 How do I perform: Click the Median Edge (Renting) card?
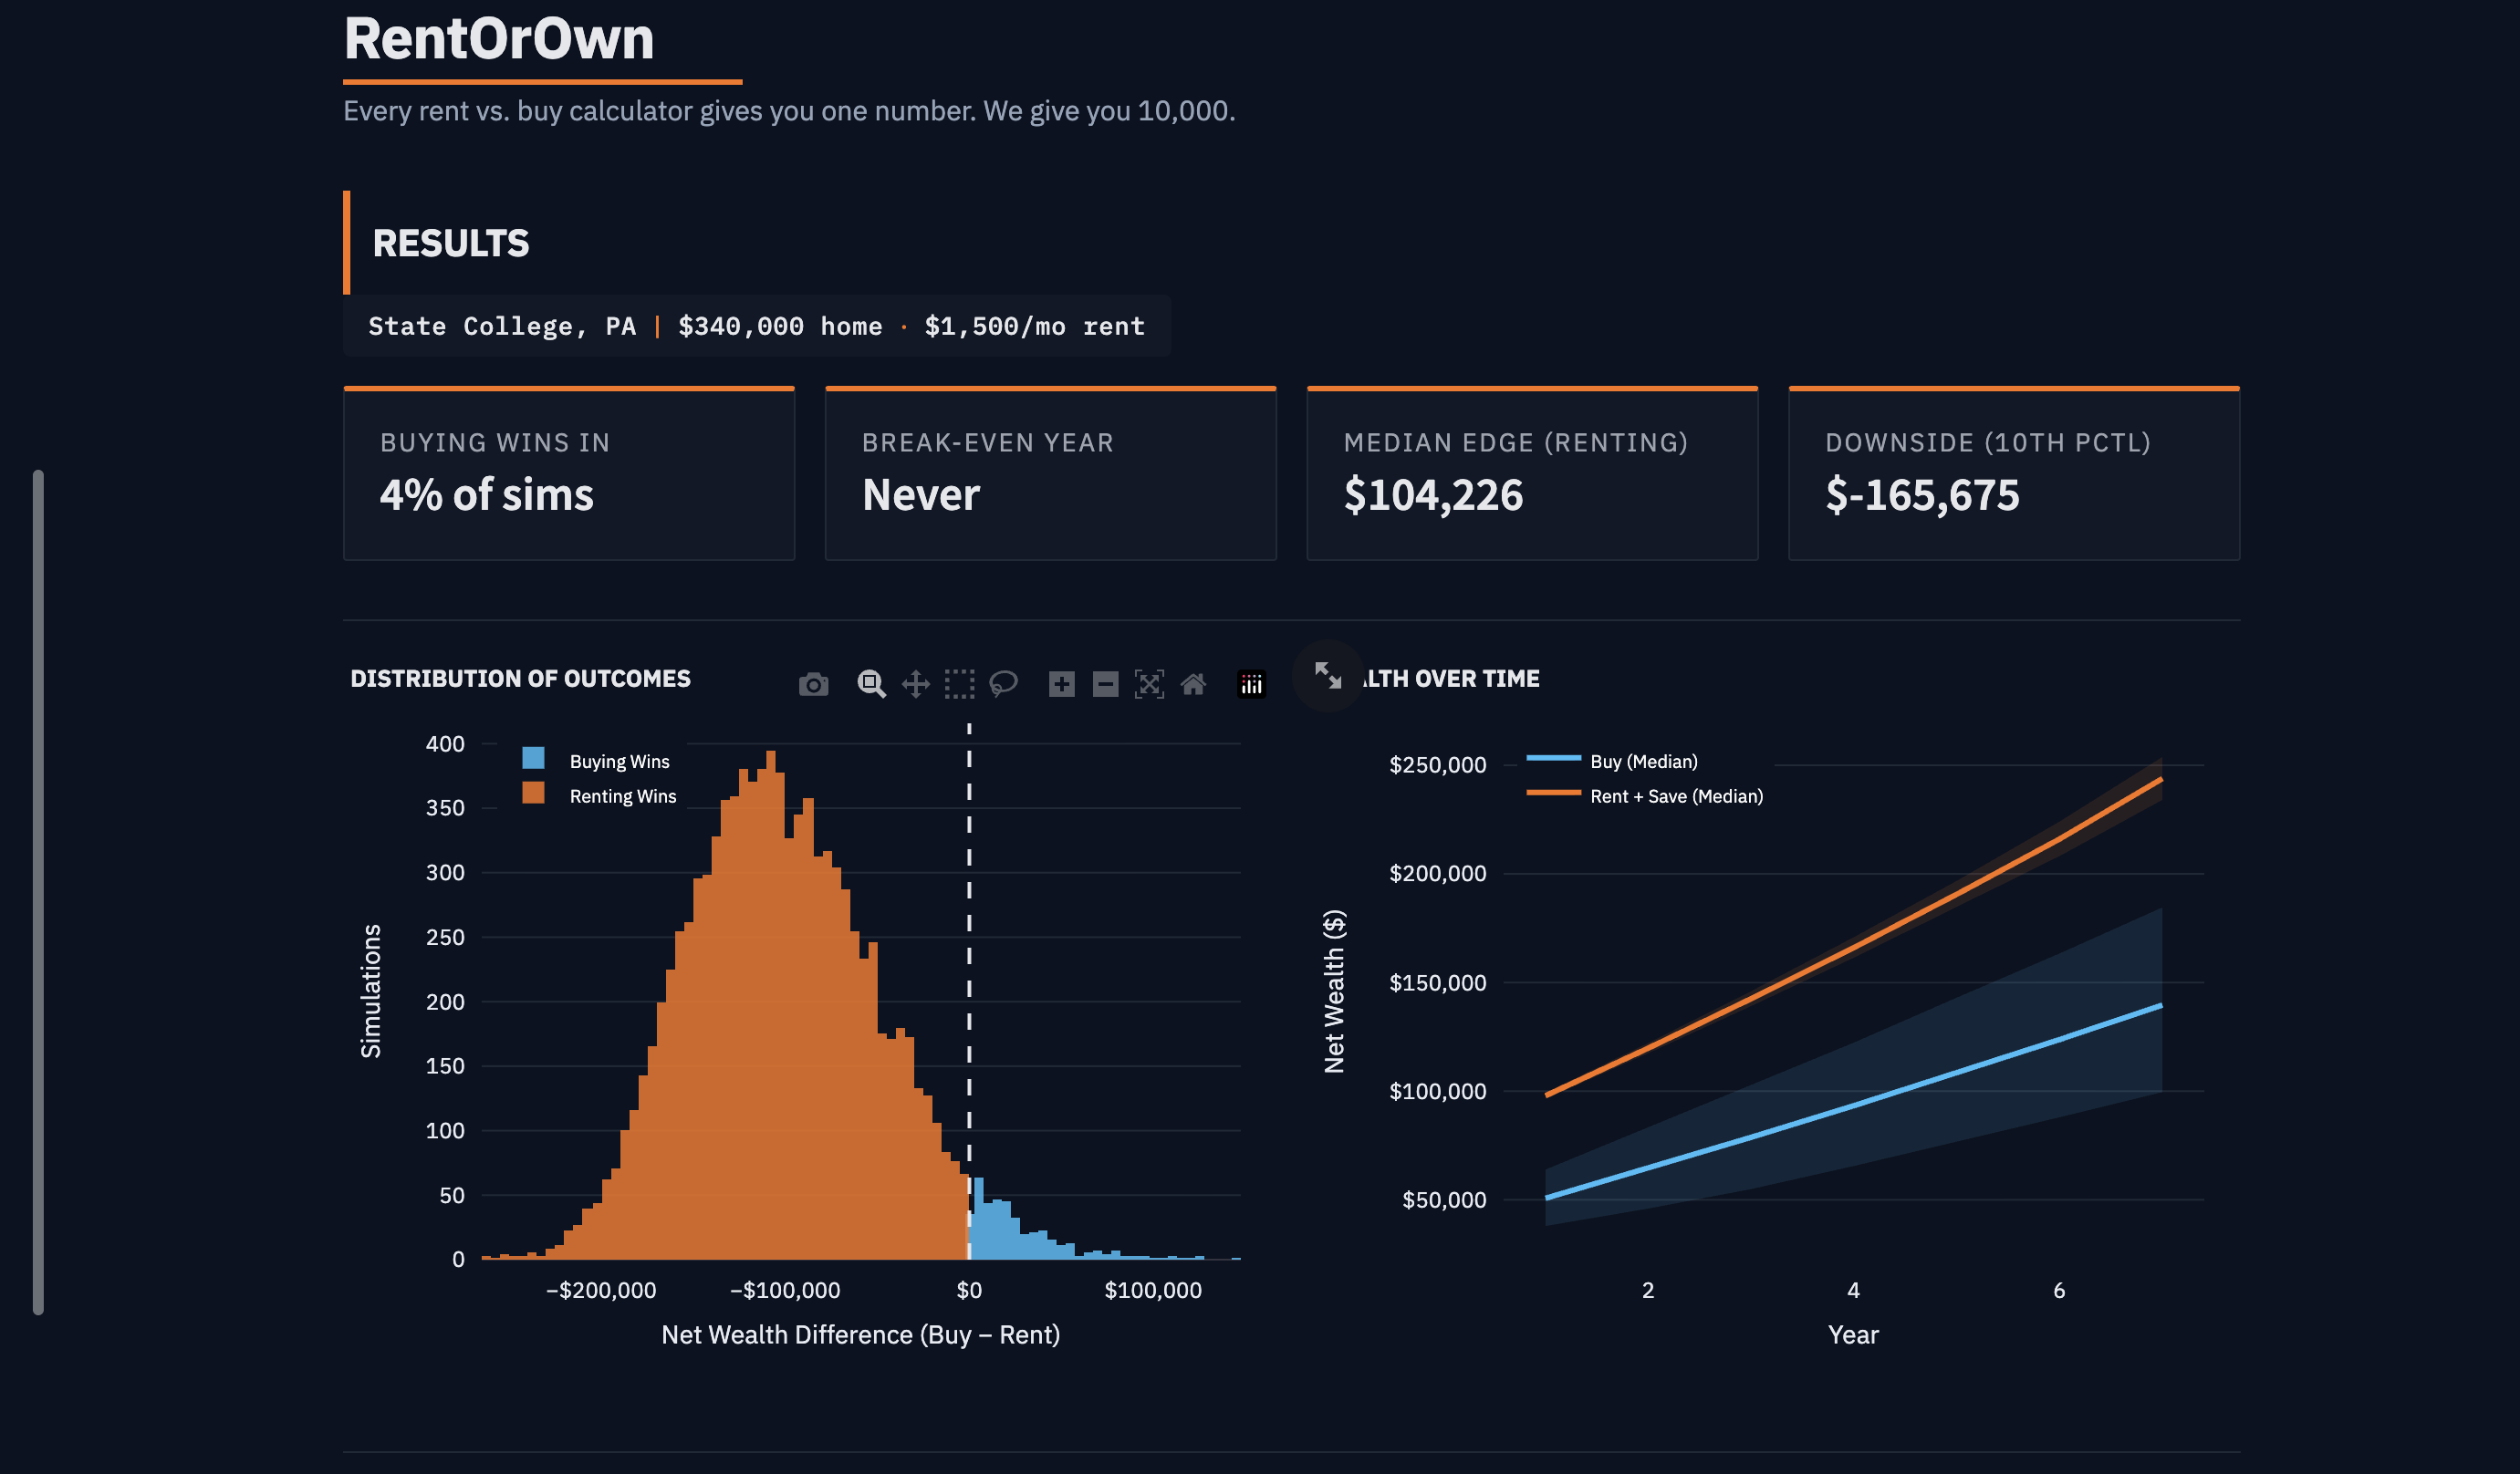[x=1531, y=474]
